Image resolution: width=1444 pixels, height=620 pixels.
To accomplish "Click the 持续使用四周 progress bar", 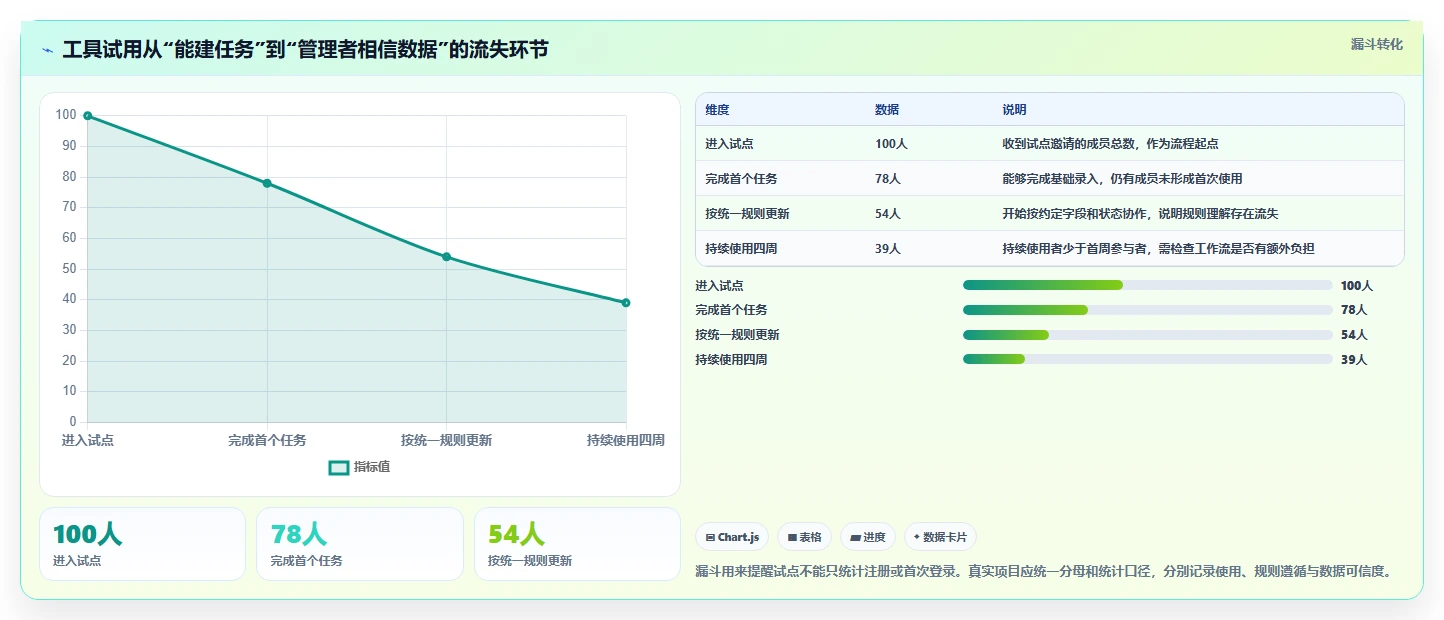I will point(1147,359).
